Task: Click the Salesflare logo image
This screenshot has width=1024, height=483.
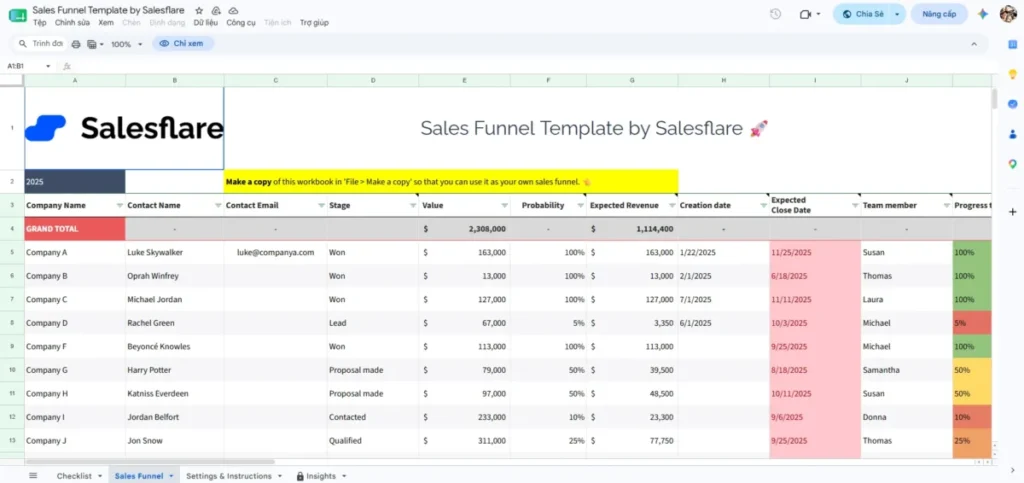Action: coord(124,128)
